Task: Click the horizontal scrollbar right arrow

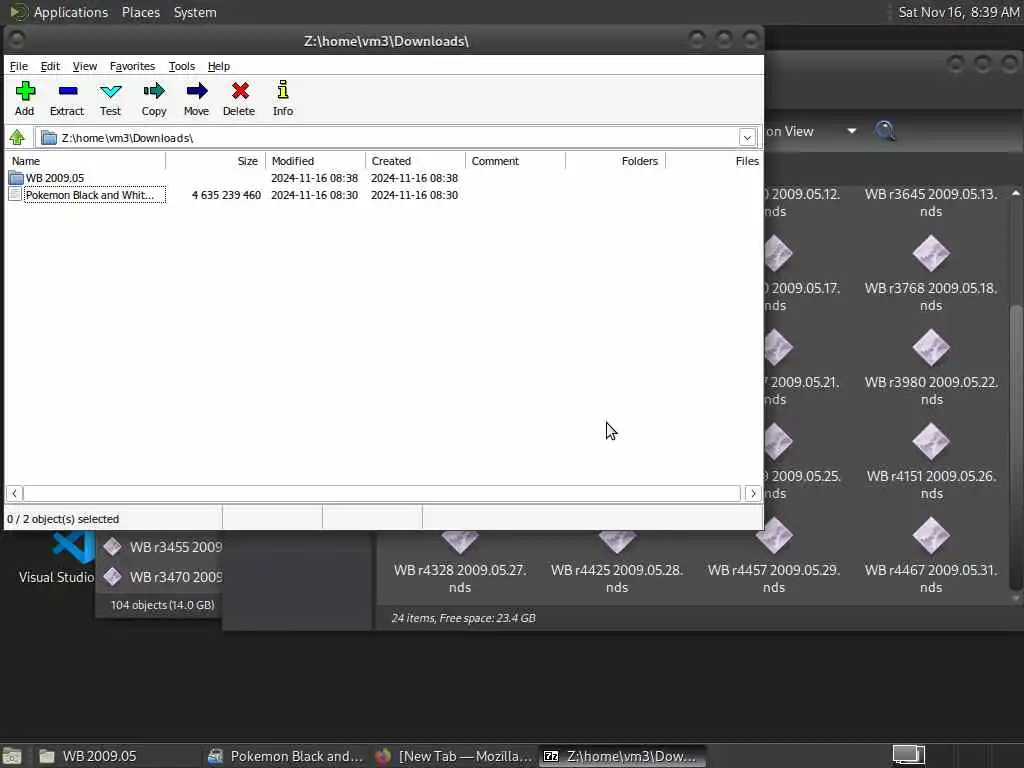Action: point(753,494)
